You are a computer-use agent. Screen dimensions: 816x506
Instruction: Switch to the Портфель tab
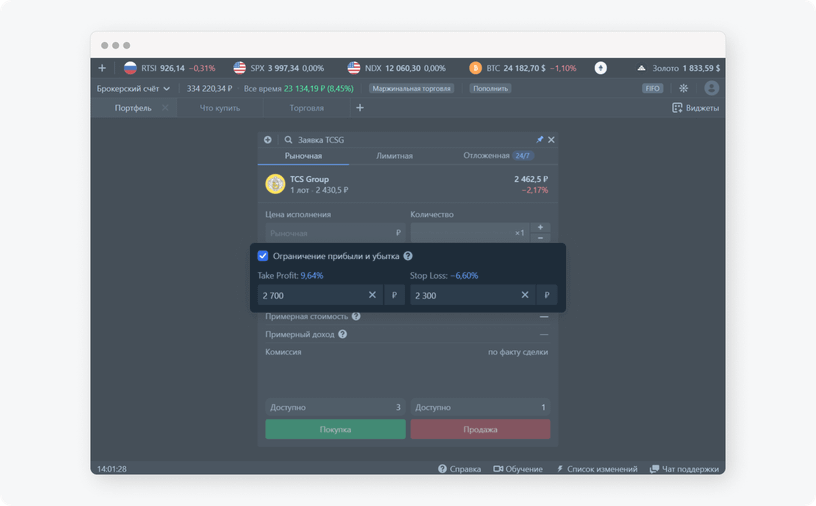(x=133, y=108)
